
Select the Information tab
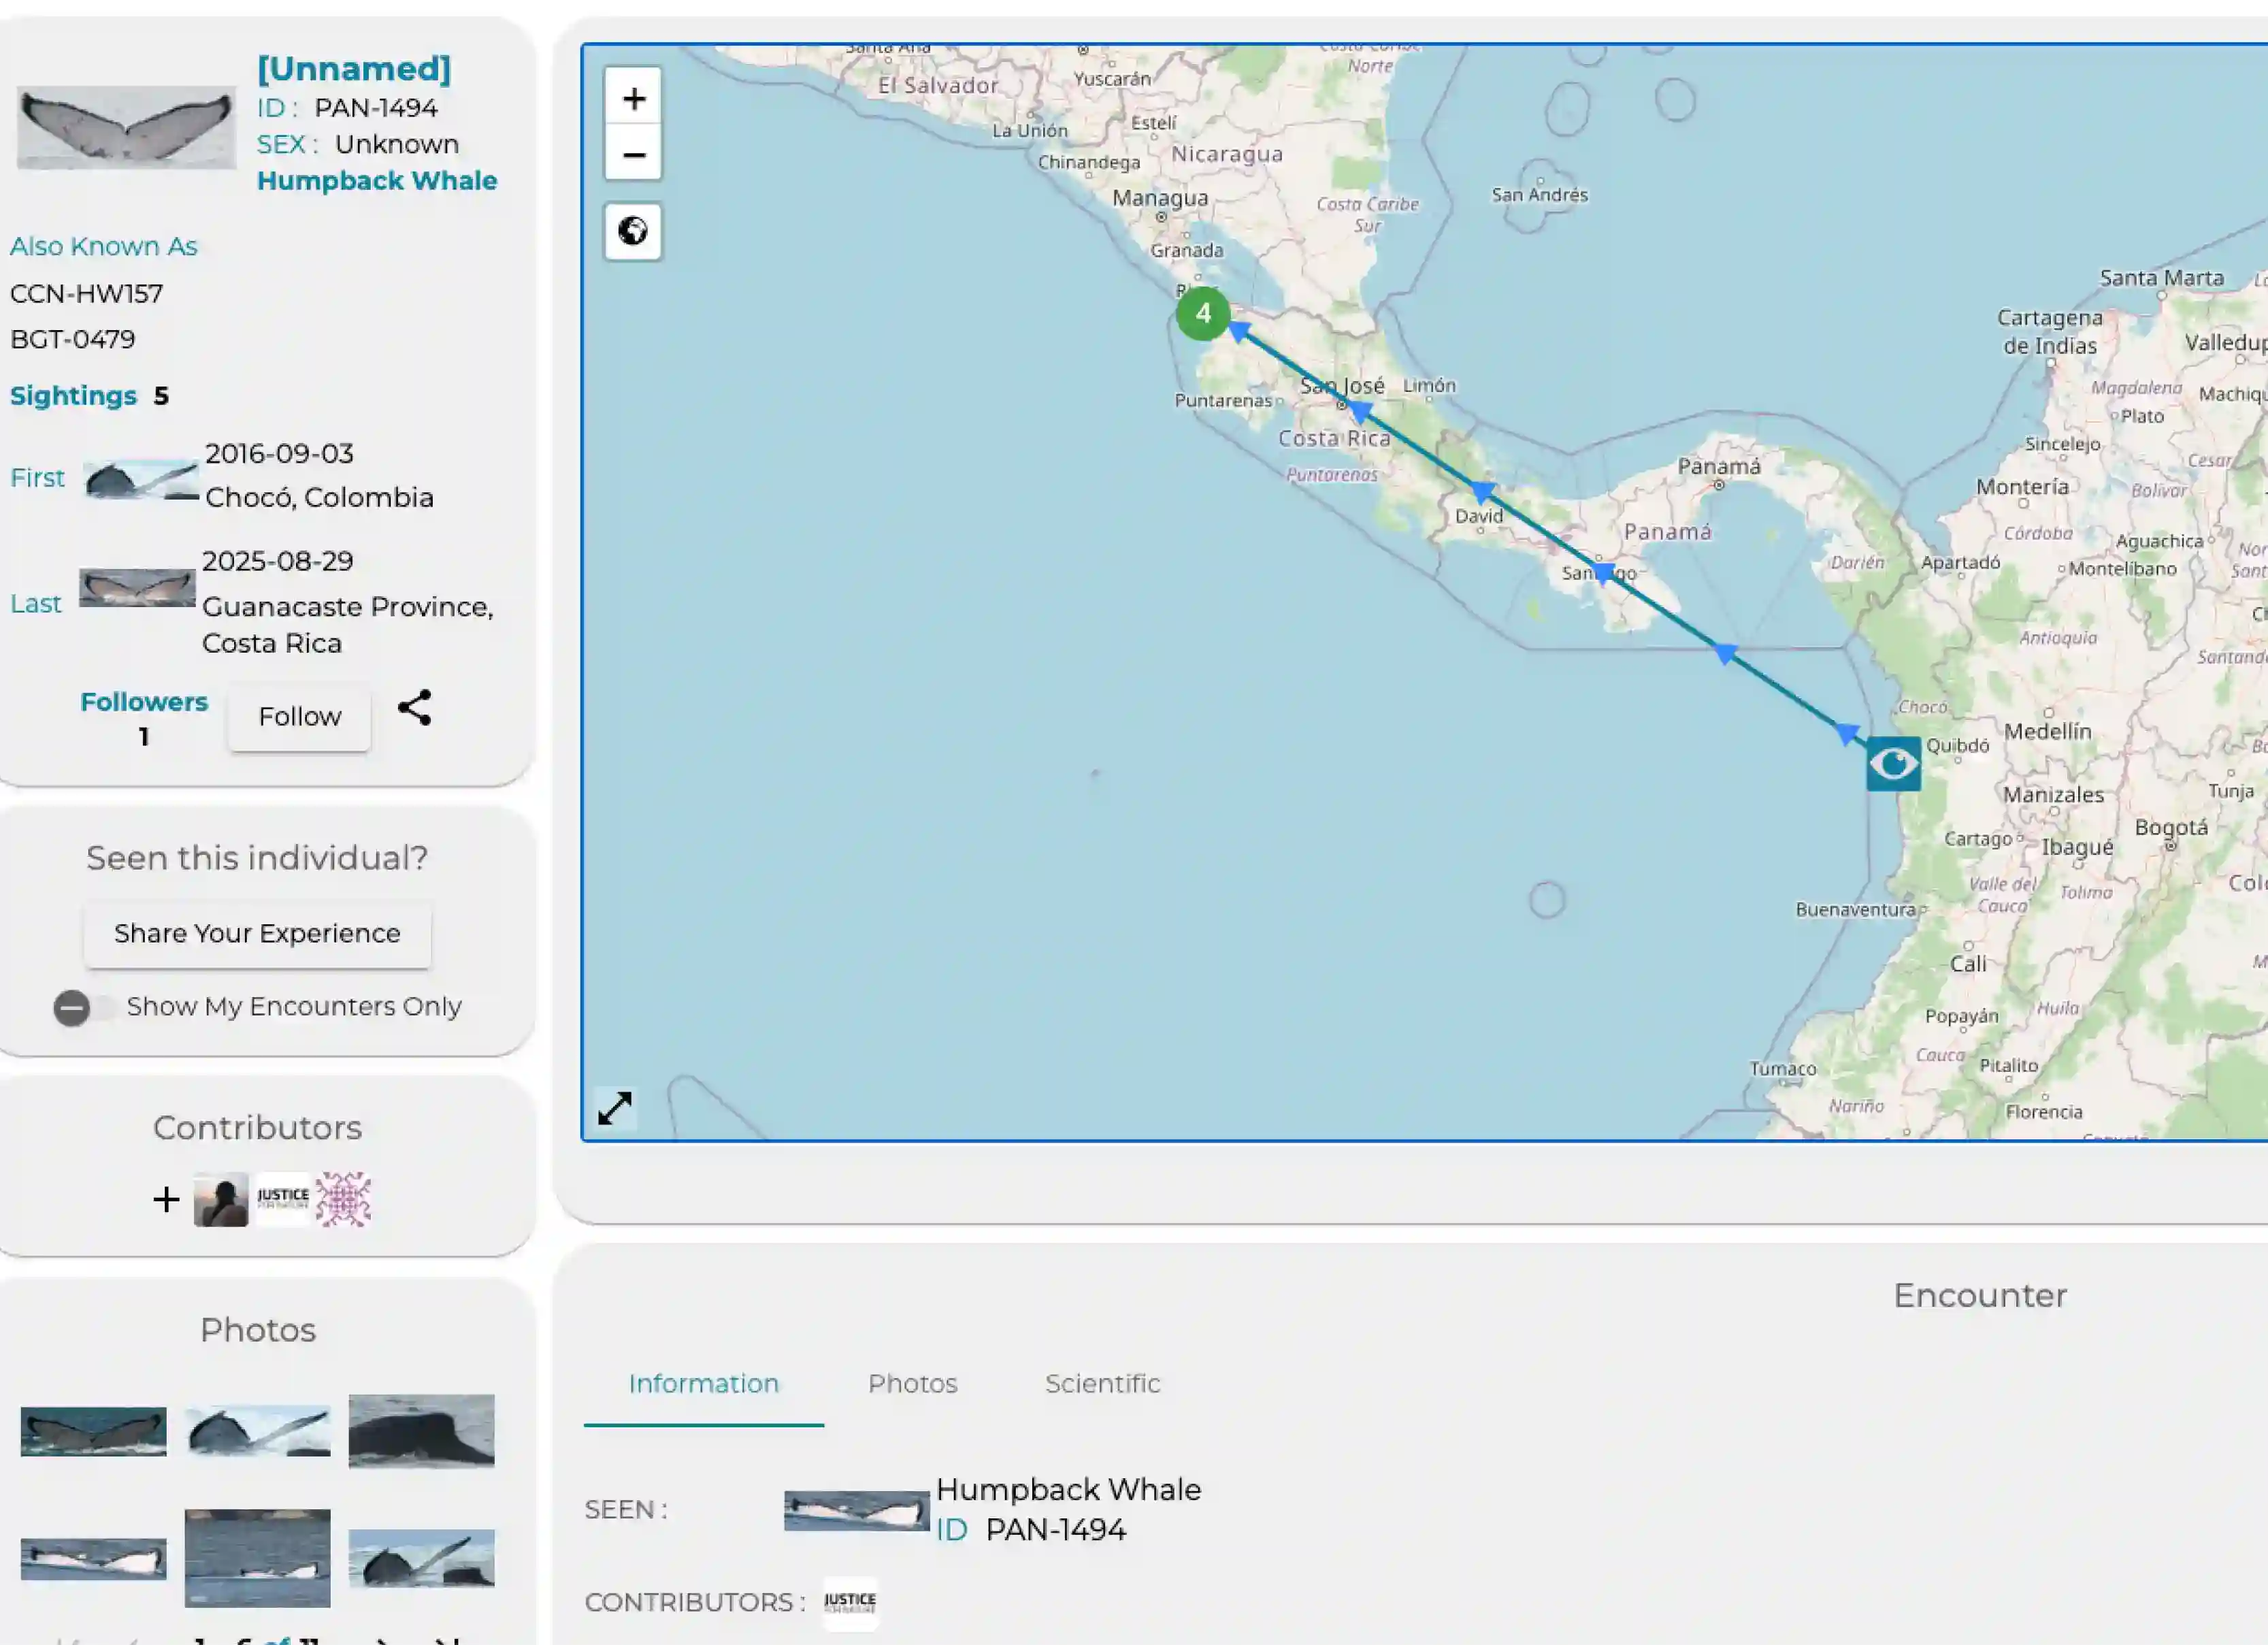pyautogui.click(x=703, y=1383)
